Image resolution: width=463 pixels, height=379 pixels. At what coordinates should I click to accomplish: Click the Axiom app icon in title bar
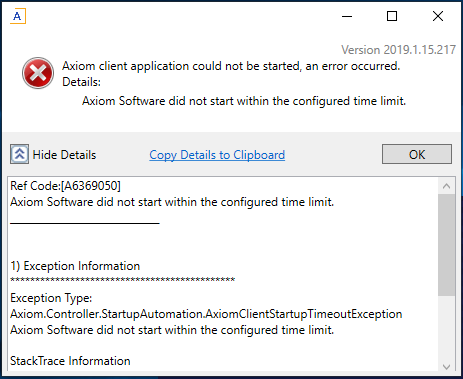coord(18,16)
